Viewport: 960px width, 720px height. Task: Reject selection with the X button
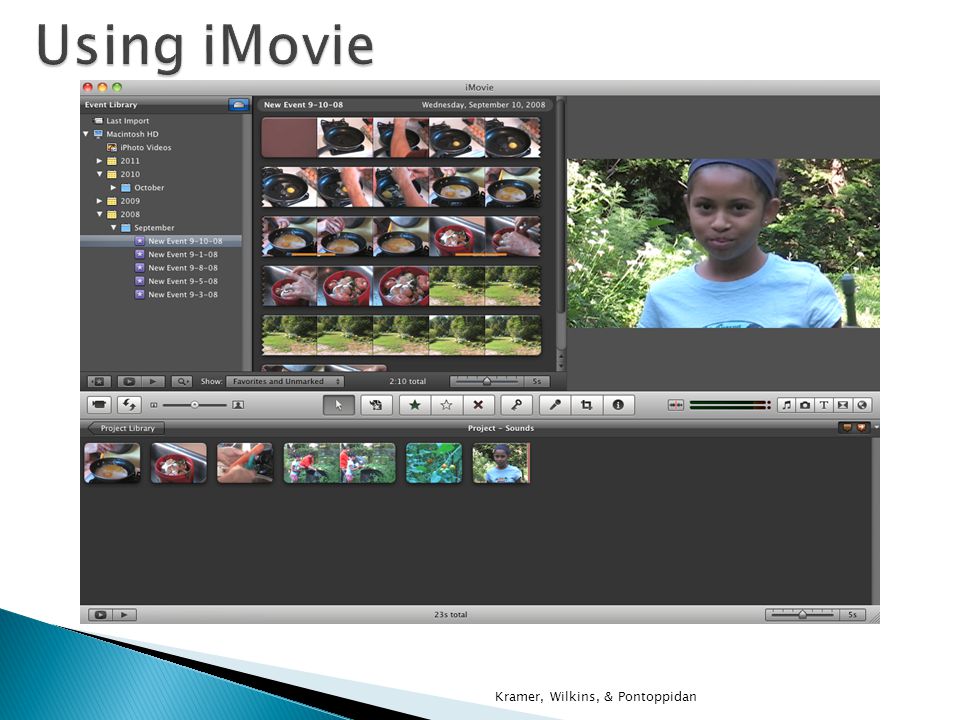click(478, 405)
